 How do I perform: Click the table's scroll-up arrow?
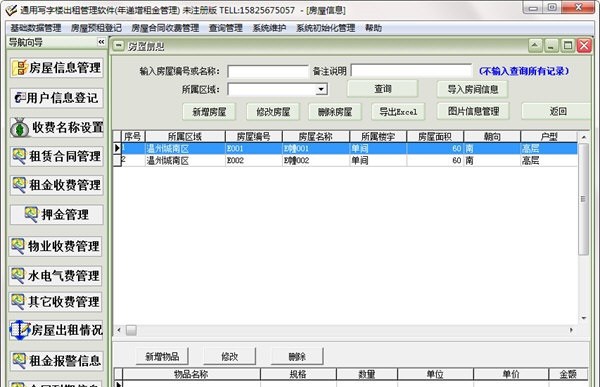click(584, 137)
